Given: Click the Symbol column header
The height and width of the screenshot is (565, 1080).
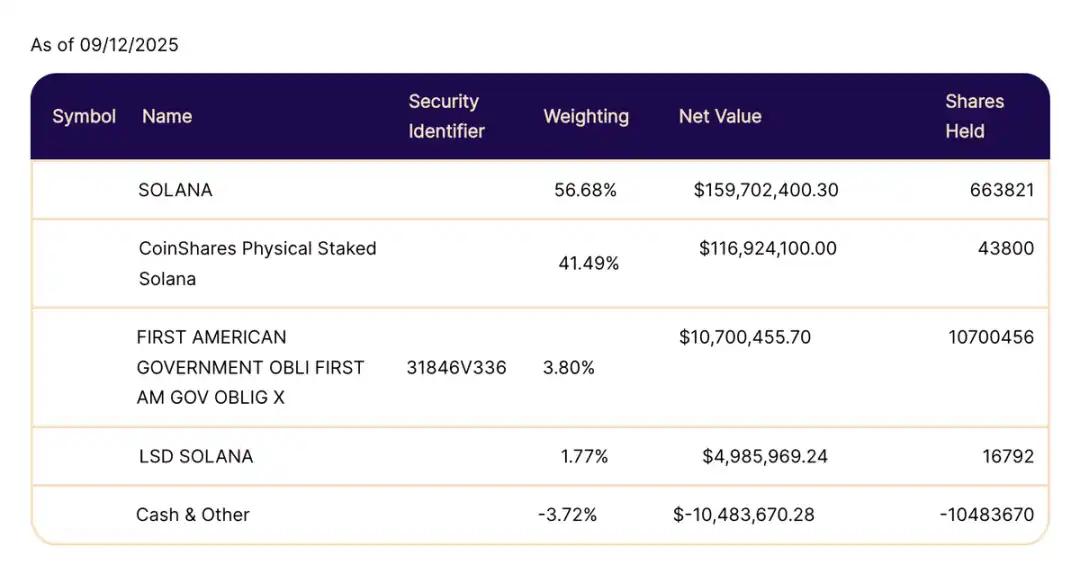Looking at the screenshot, I should tap(84, 116).
